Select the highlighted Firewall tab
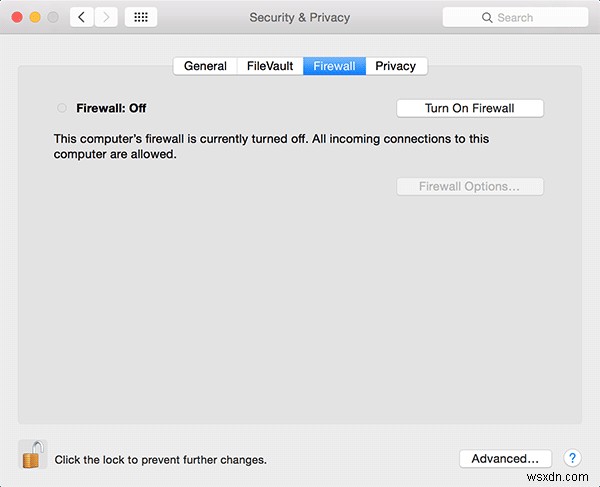 point(334,66)
